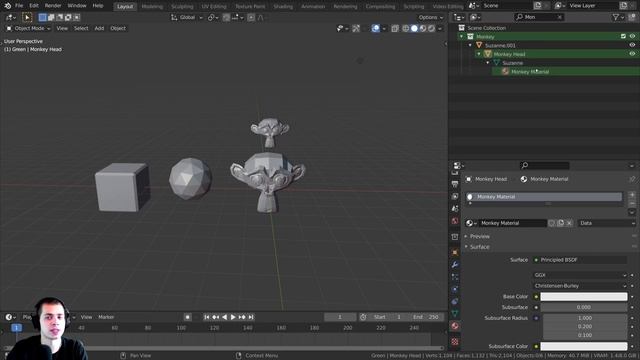Jump to the last timeline frame
Viewport: 640px width, 360px height.
tap(251, 317)
